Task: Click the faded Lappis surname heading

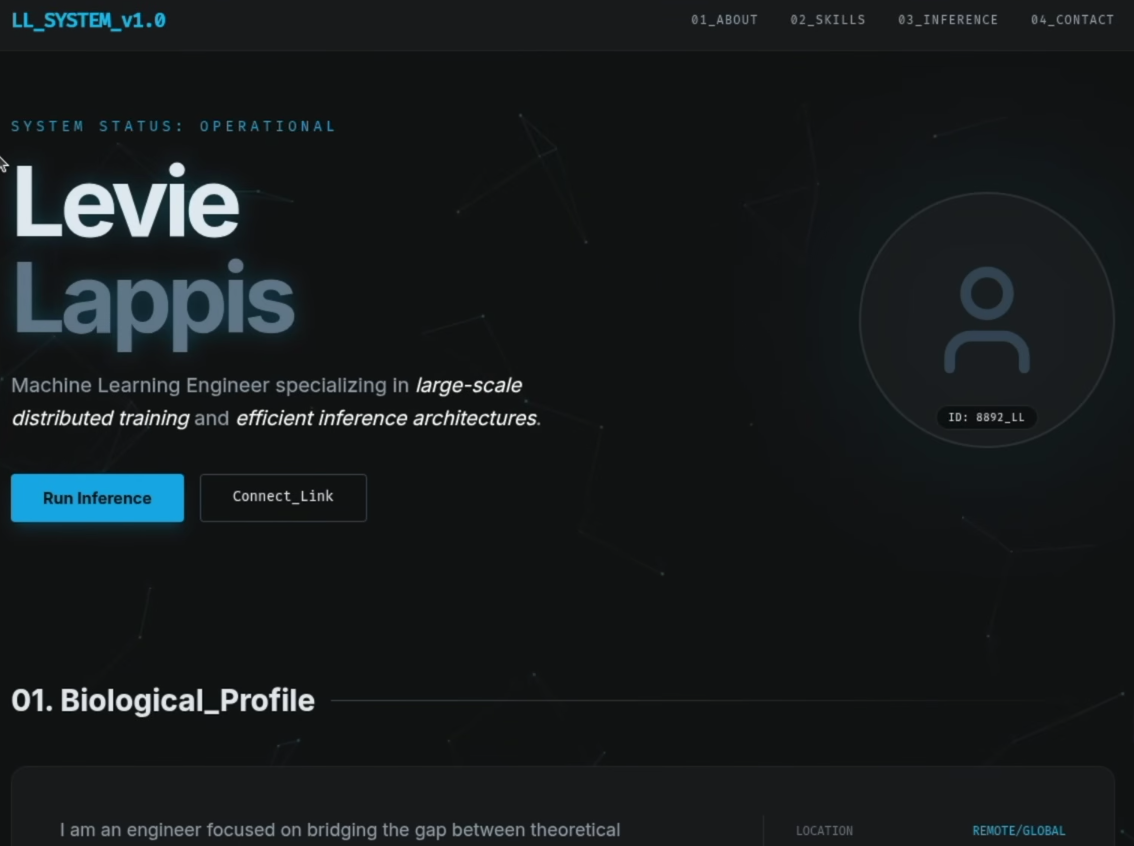Action: click(x=153, y=300)
